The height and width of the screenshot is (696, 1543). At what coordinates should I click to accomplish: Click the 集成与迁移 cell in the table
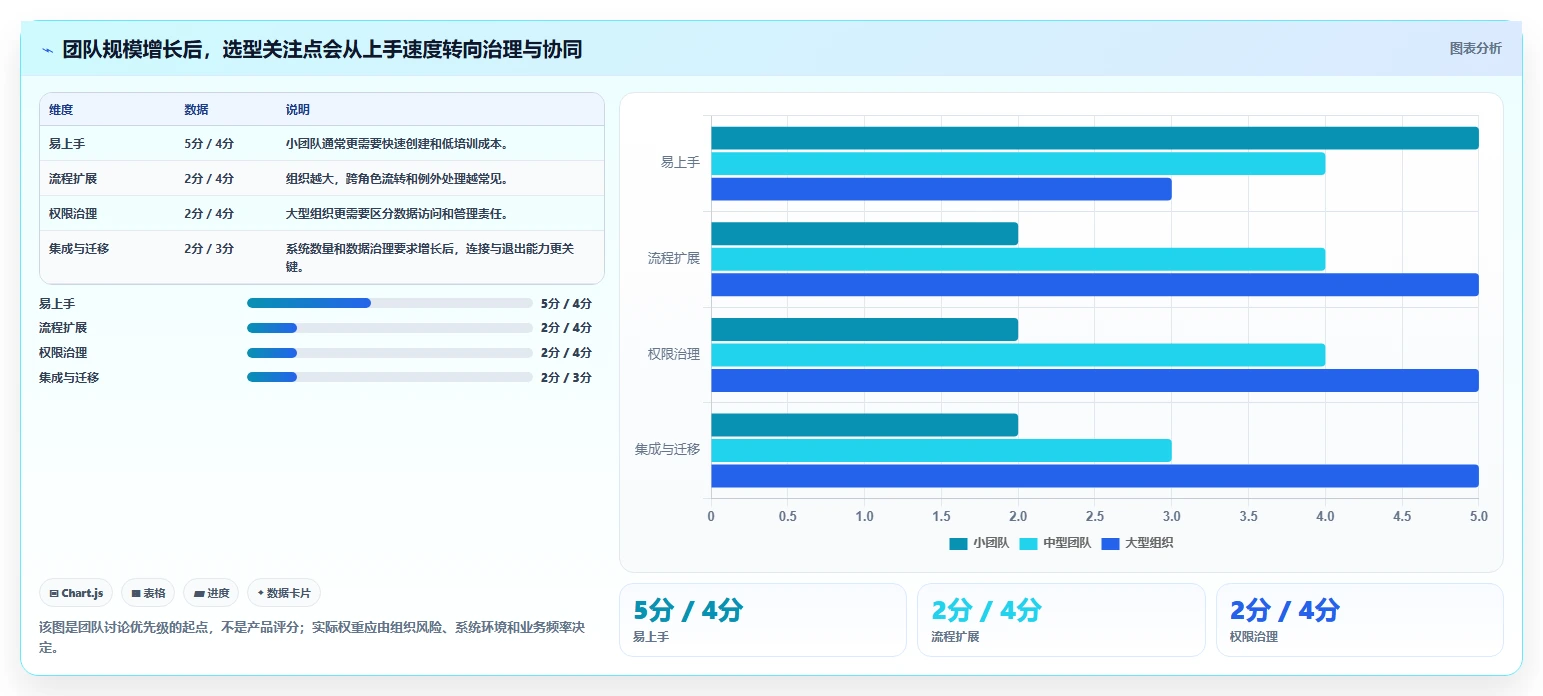click(79, 249)
